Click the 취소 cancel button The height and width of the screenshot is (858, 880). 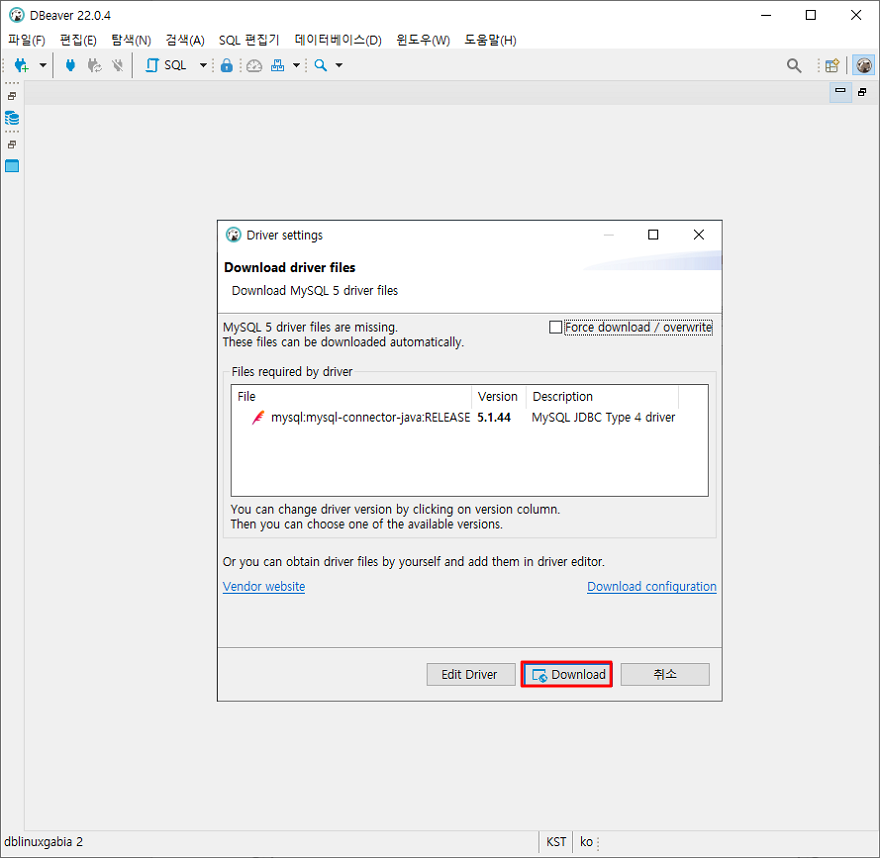point(665,675)
